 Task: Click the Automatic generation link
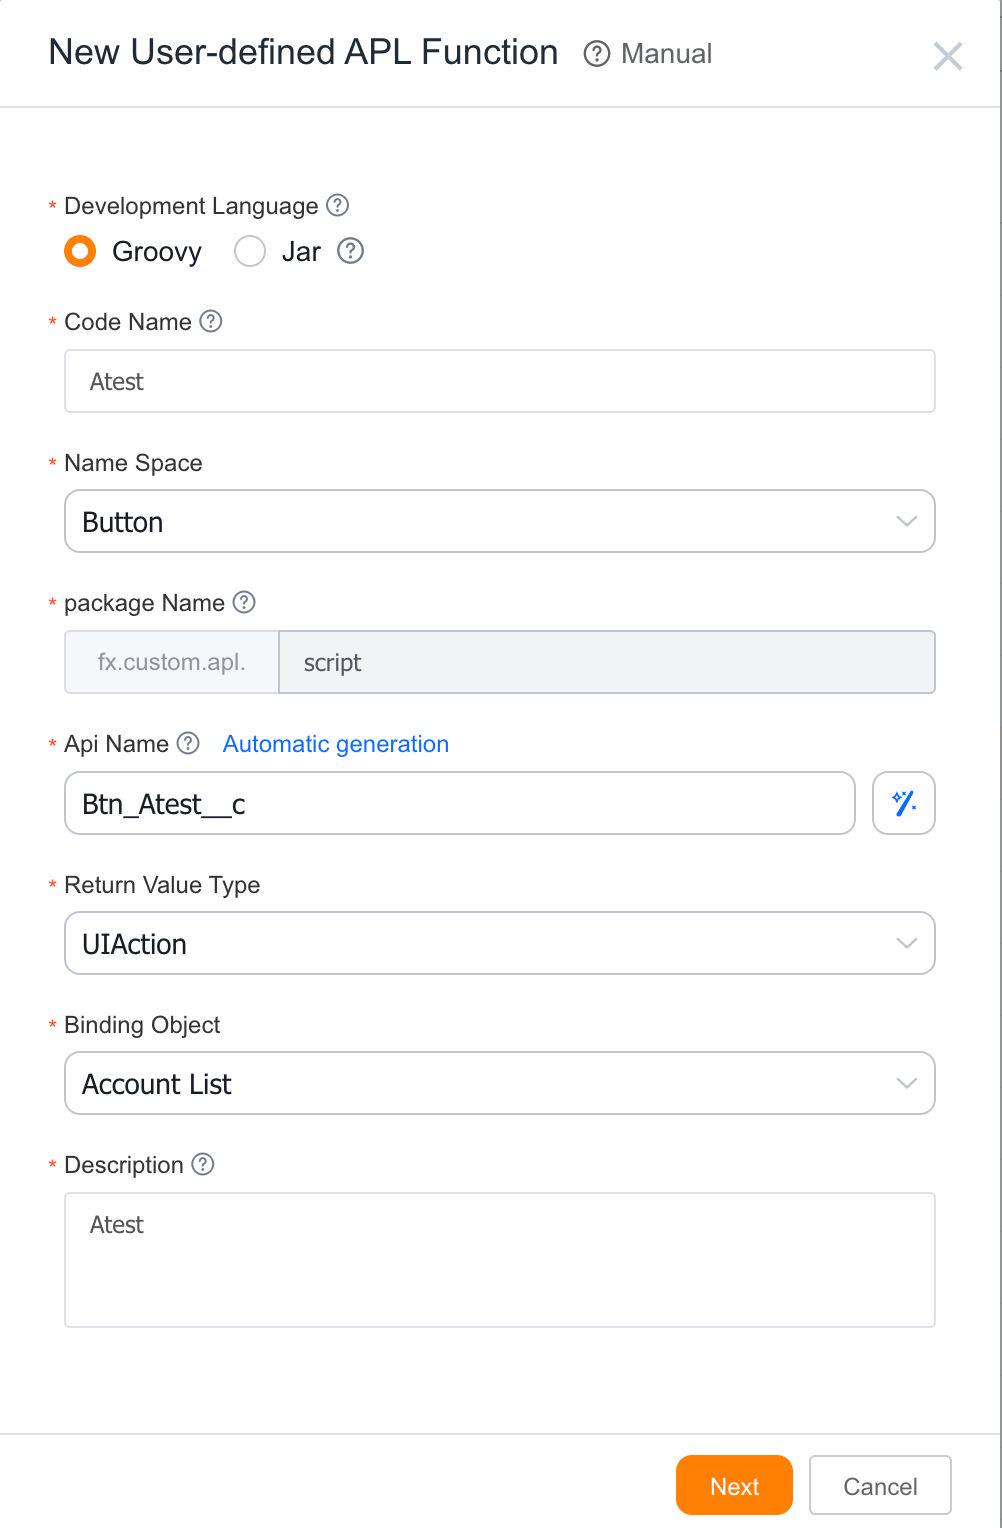tap(335, 743)
